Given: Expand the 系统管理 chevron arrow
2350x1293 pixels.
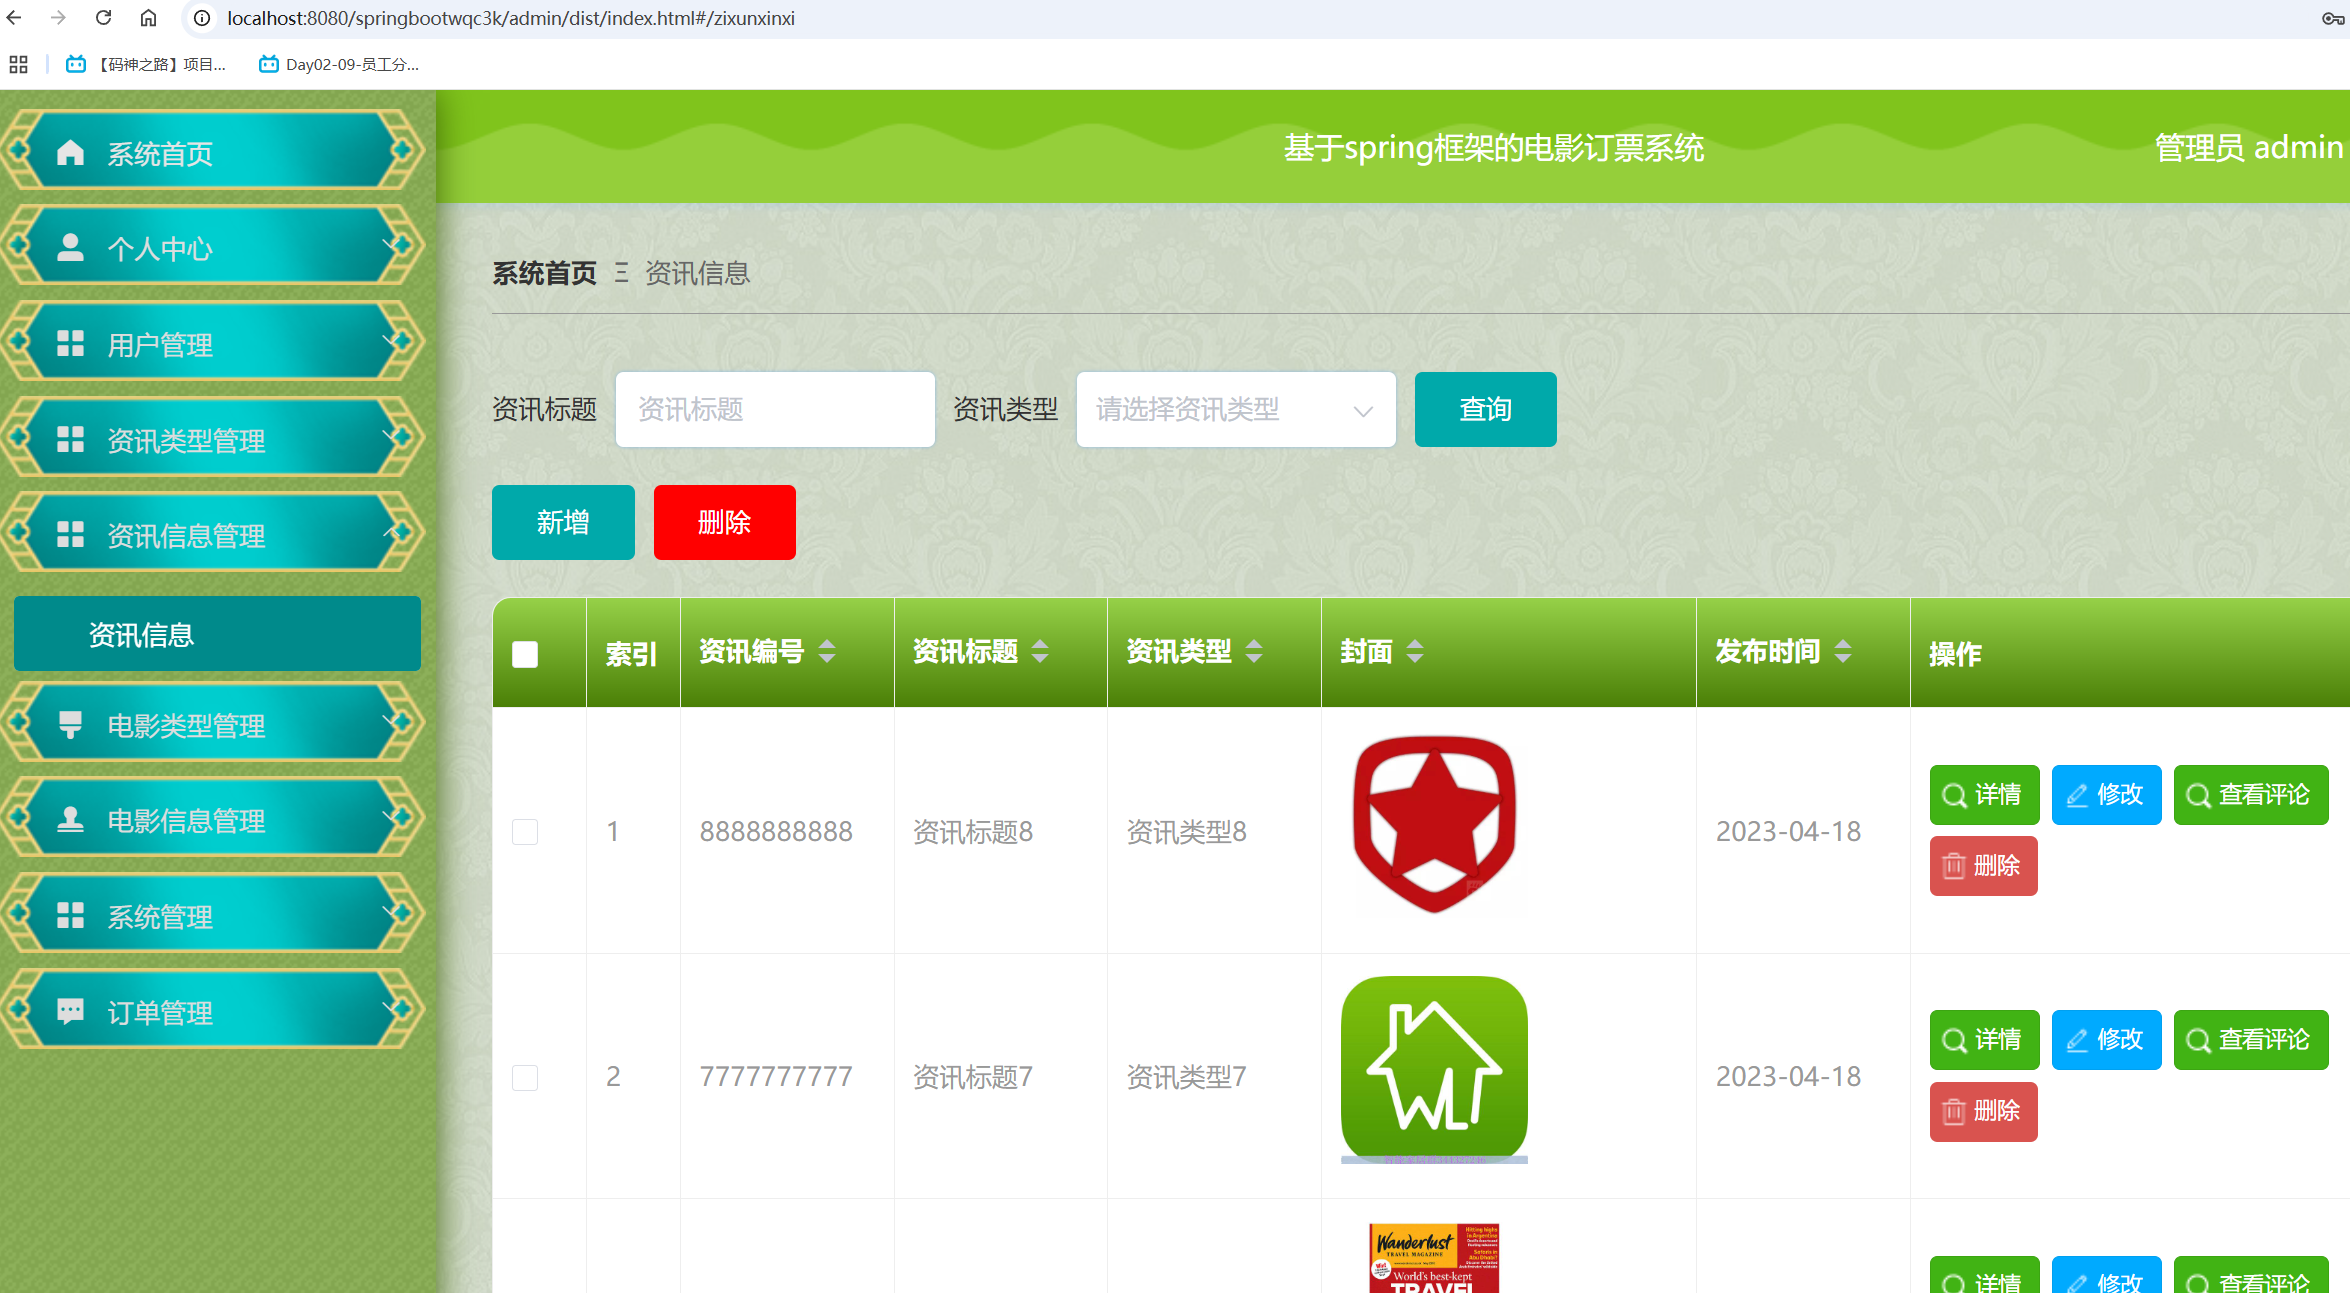Looking at the screenshot, I should coord(393,913).
